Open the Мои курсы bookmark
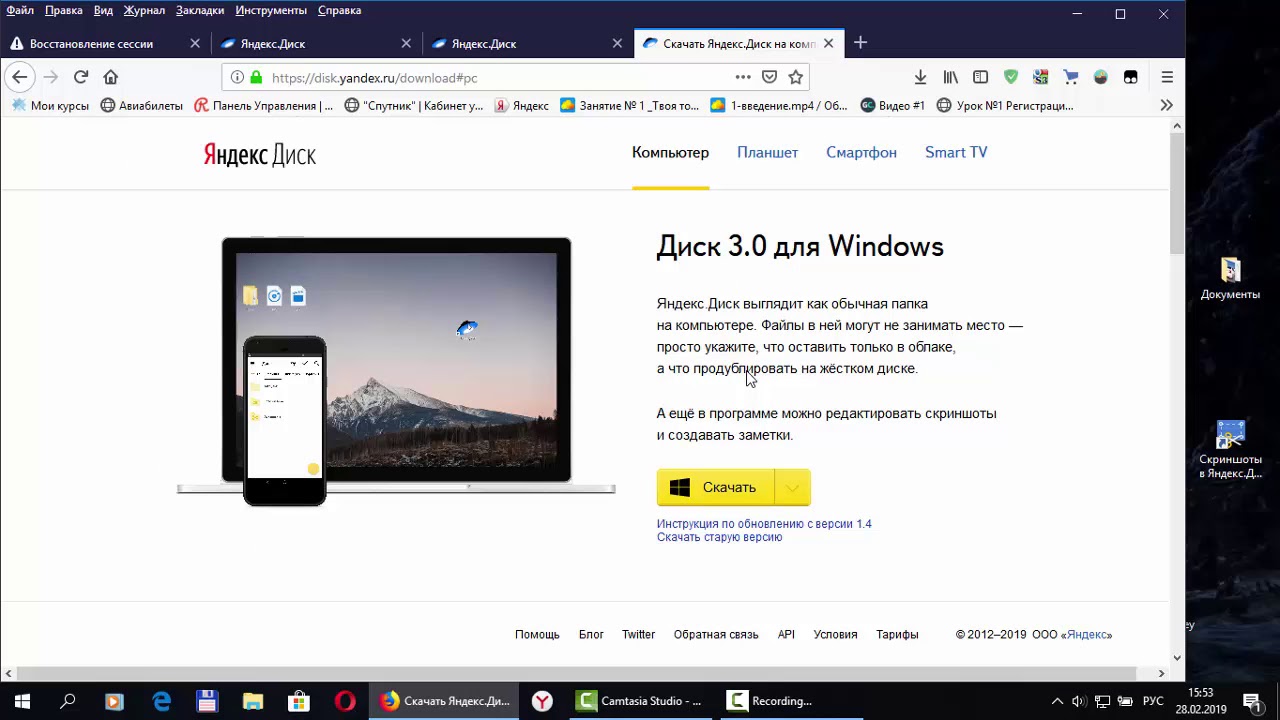The image size is (1280, 720). point(50,105)
